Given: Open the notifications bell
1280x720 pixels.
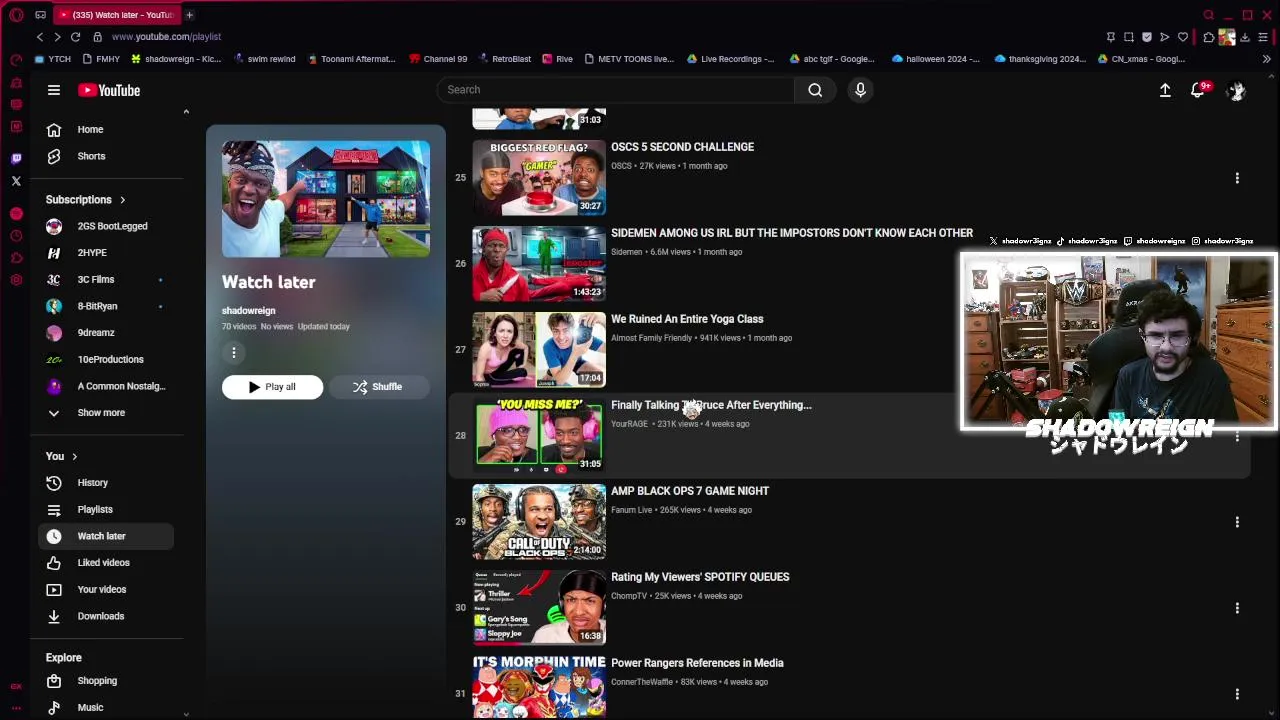Looking at the screenshot, I should (1198, 90).
